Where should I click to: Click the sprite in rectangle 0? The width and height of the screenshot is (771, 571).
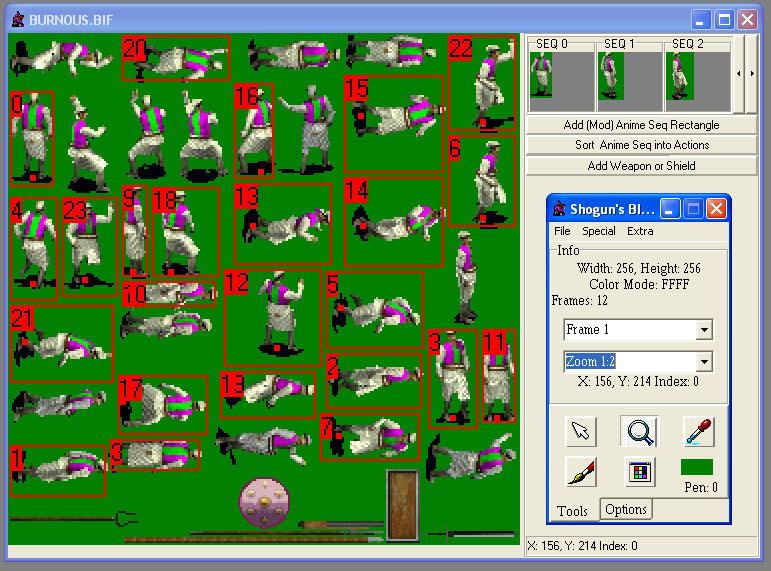pyautogui.click(x=31, y=139)
